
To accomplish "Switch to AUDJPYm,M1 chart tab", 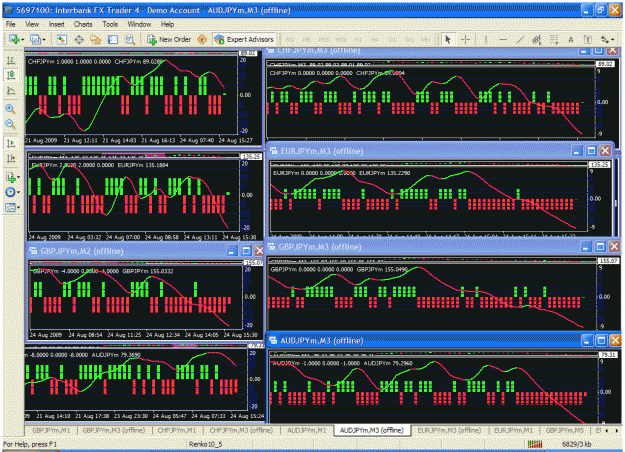I will pos(307,430).
